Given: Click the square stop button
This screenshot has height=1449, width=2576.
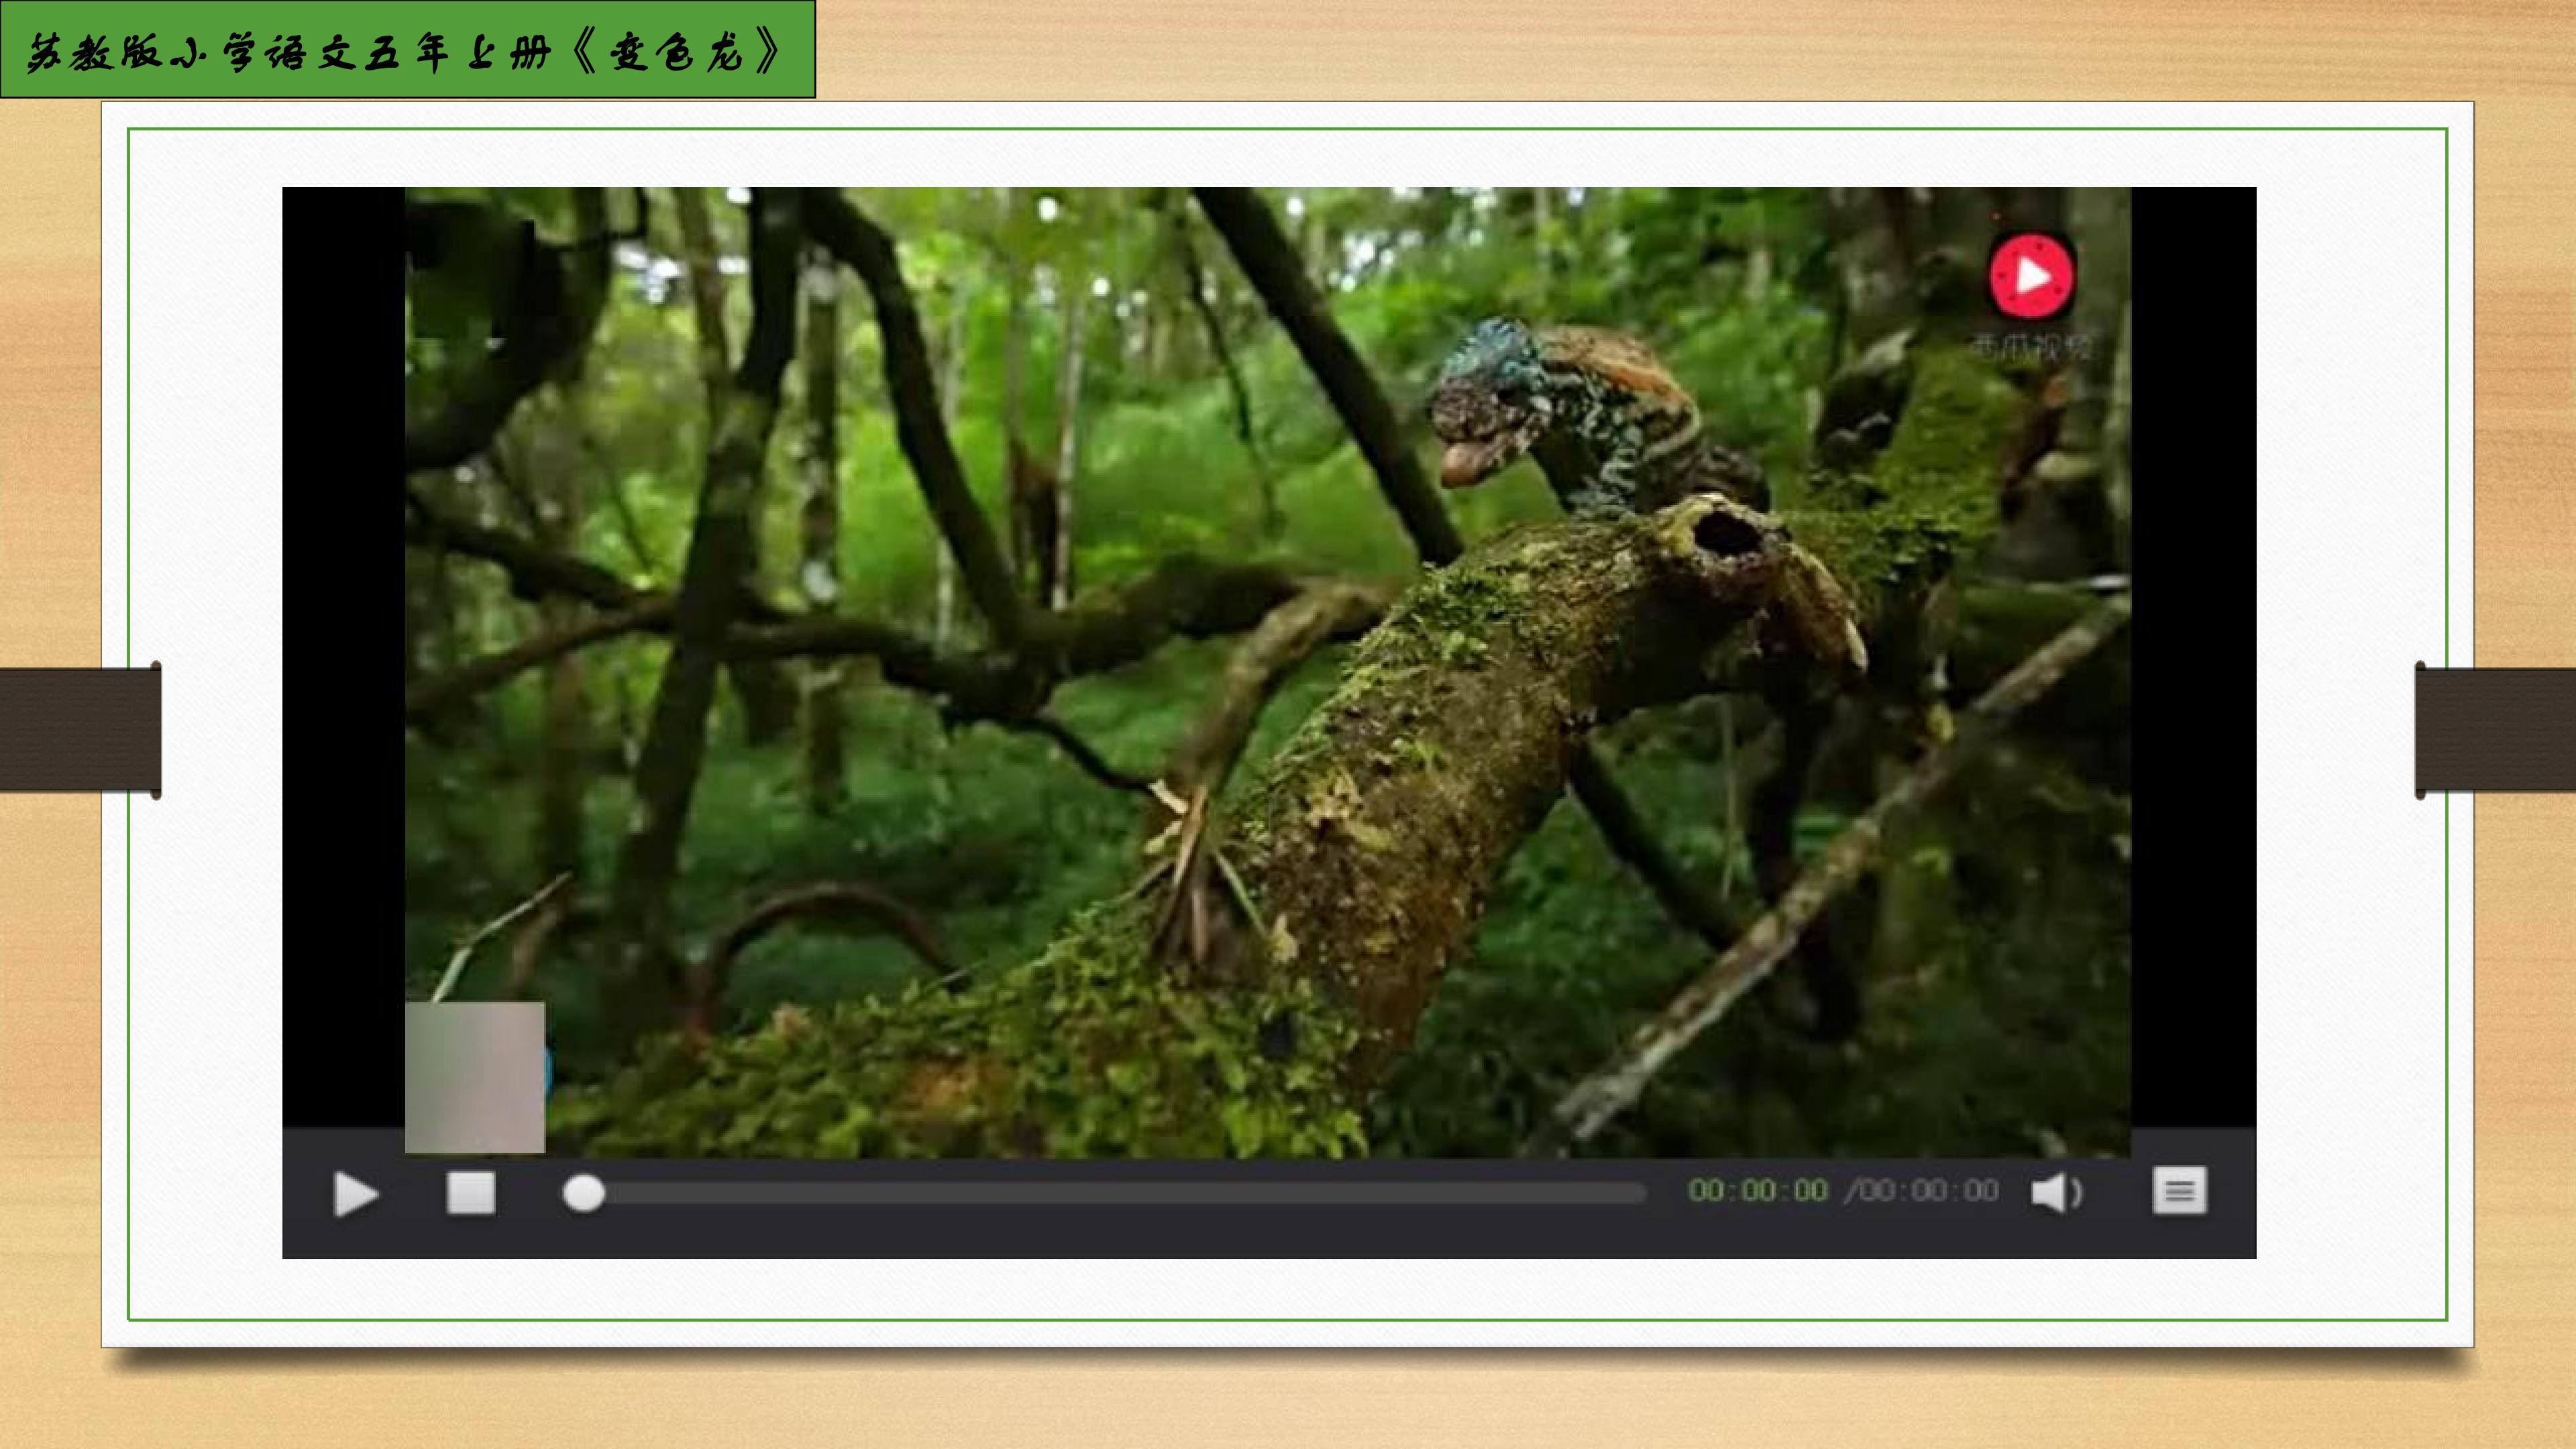Looking at the screenshot, I should coord(470,1193).
